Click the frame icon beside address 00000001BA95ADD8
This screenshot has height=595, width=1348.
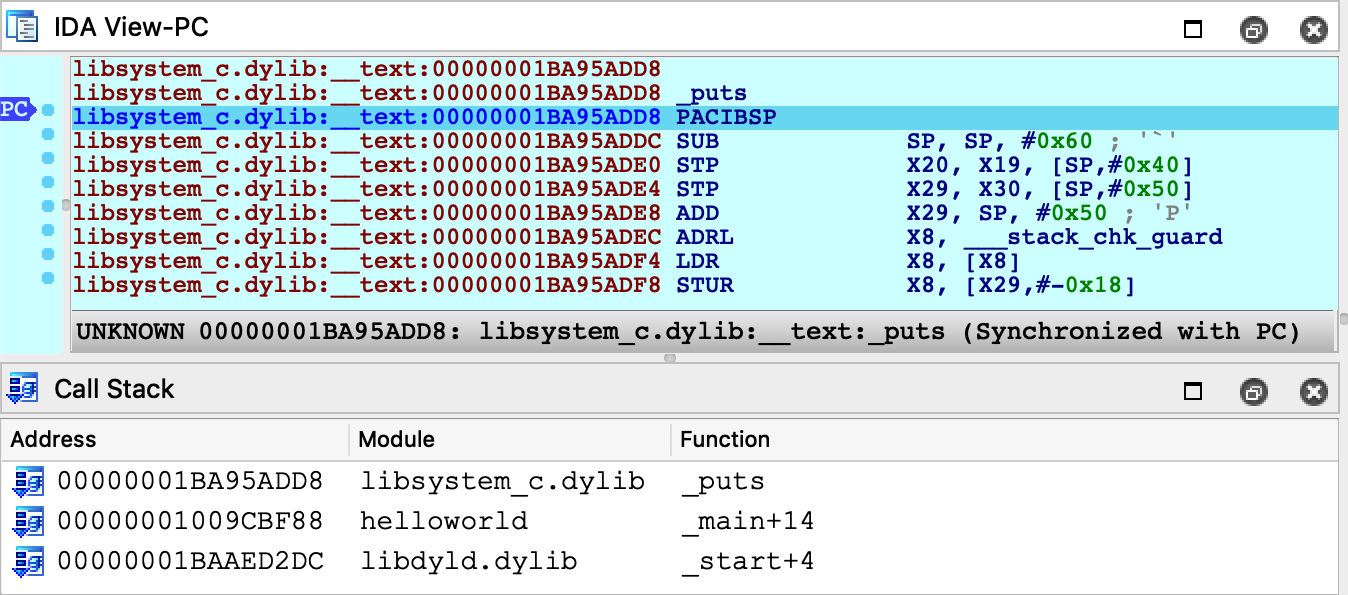pos(27,482)
